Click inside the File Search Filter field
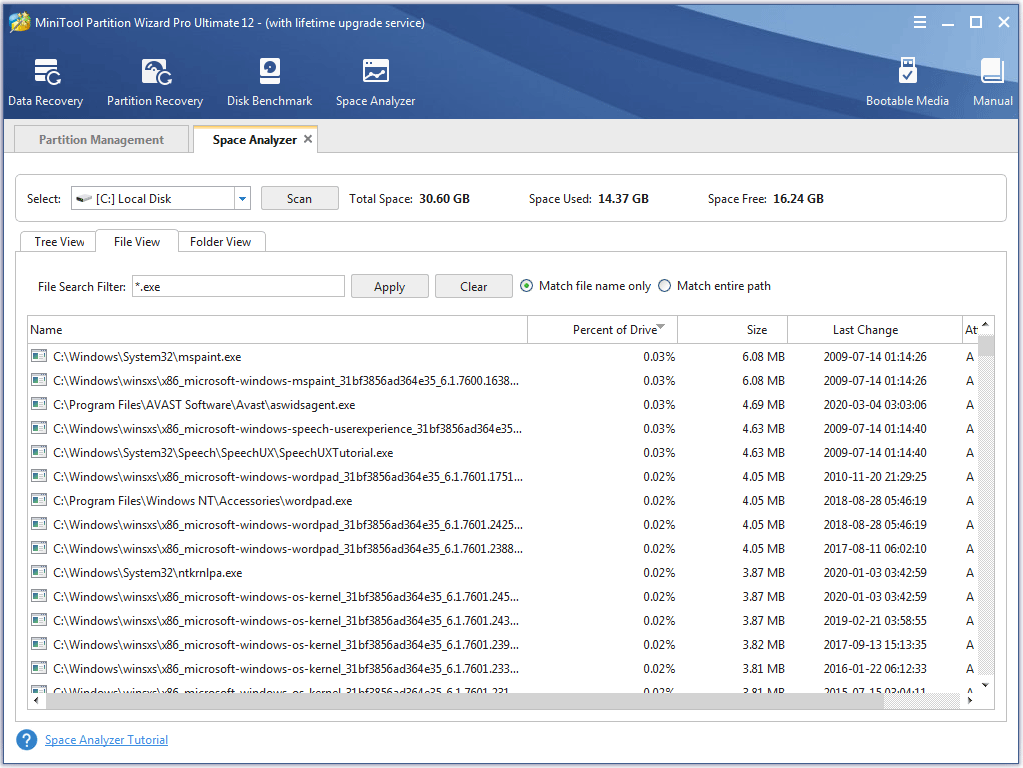The image size is (1023, 768). (x=238, y=286)
